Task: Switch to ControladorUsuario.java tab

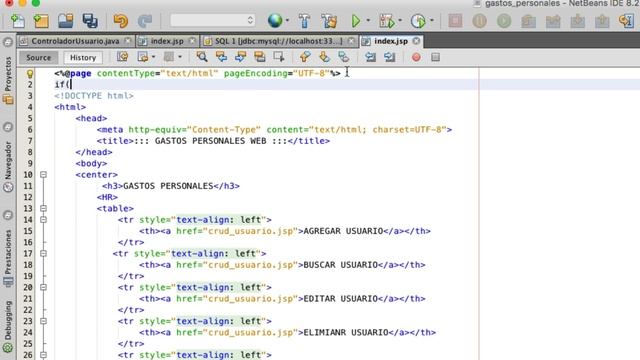Action: [75, 41]
